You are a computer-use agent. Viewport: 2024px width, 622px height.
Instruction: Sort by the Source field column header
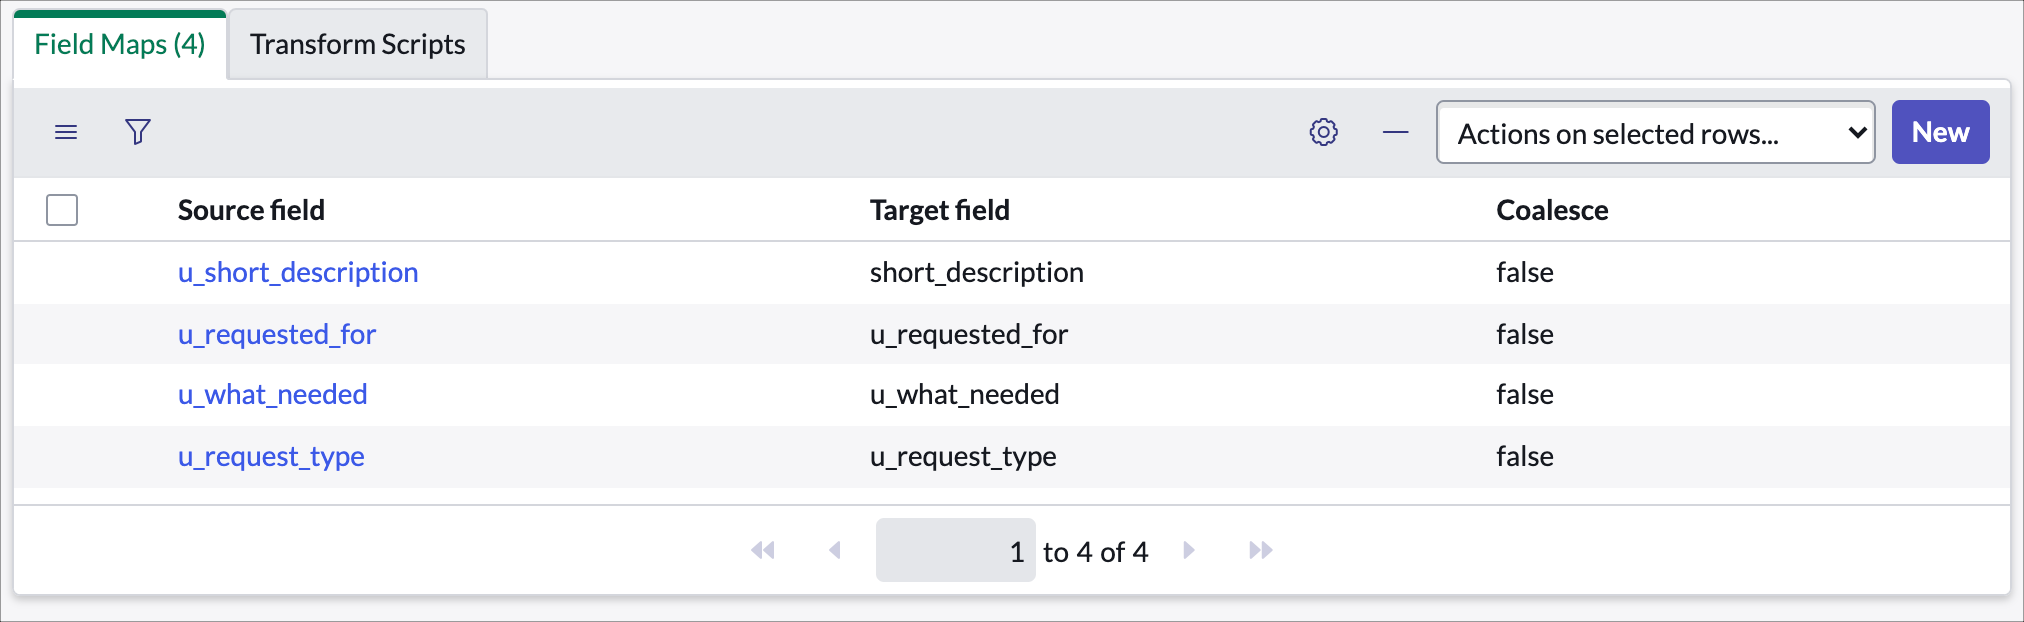(251, 210)
